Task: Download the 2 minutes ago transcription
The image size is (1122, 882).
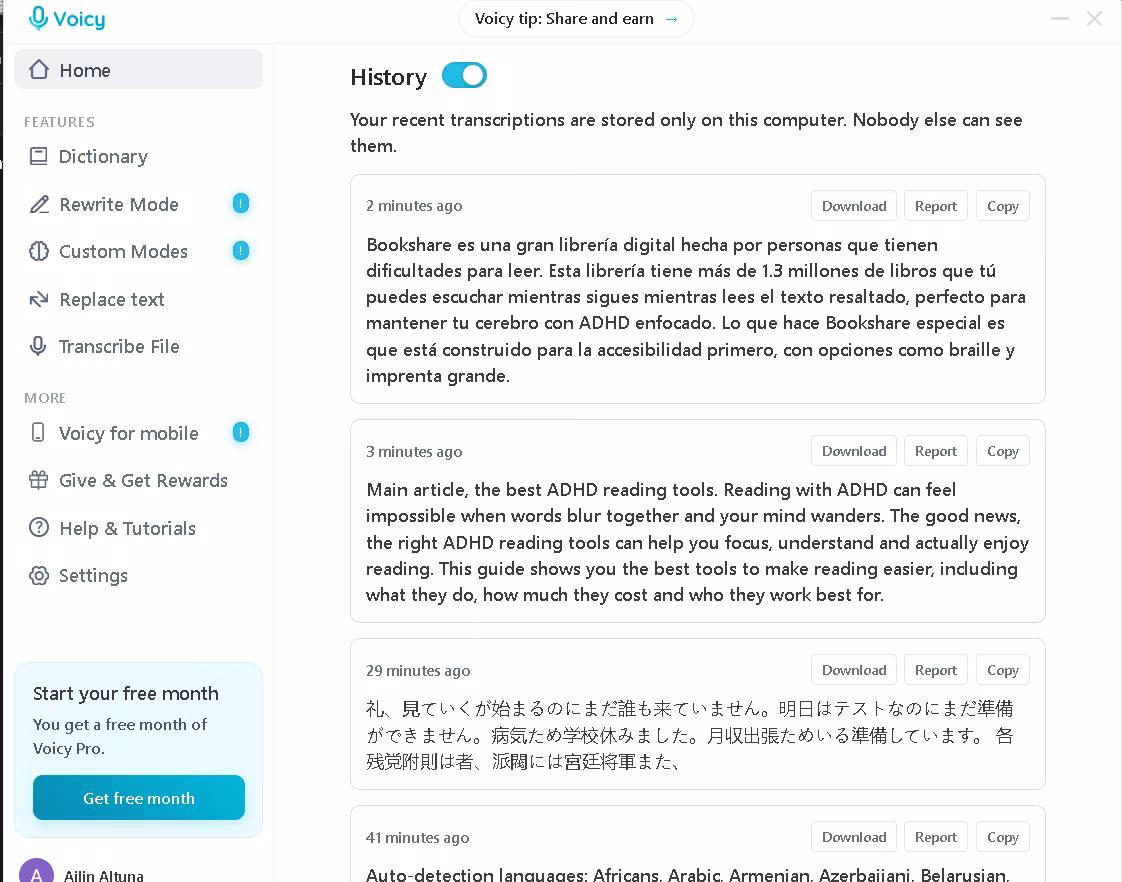Action: (854, 206)
